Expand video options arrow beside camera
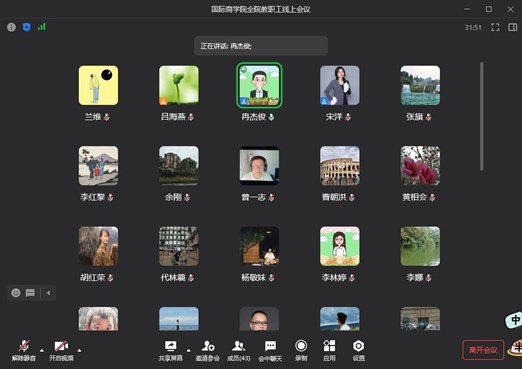Viewport: 522px width, 369px height. click(79, 350)
